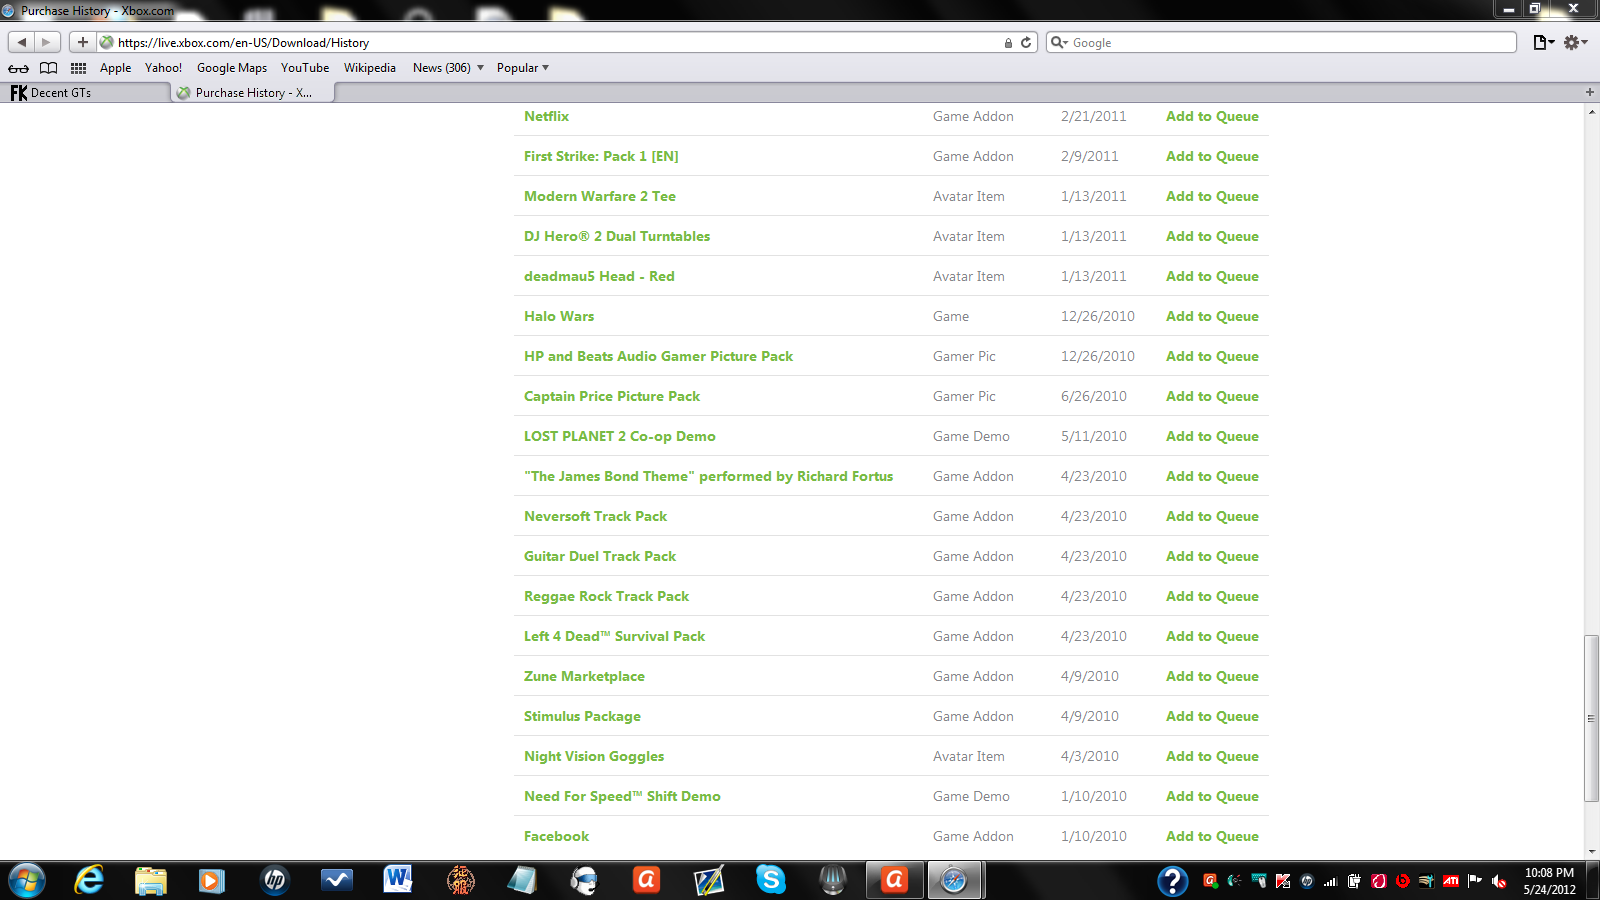Add Zune Marketplace to queue
This screenshot has height=900, width=1600.
pos(1212,676)
